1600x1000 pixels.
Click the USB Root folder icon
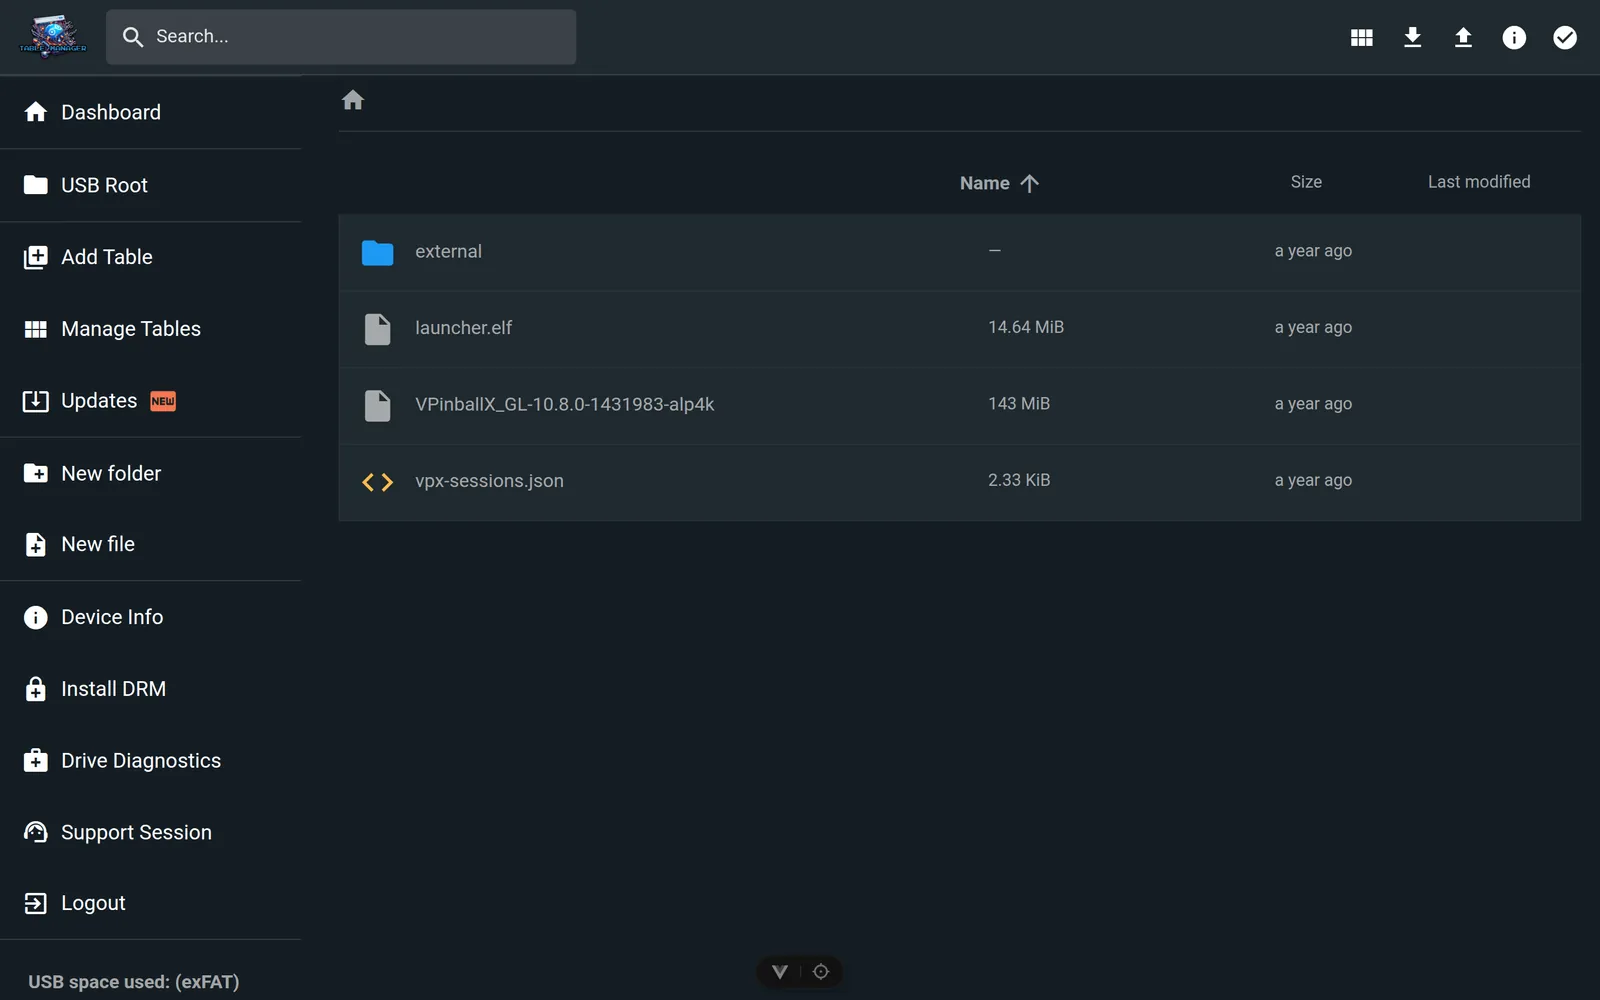point(36,185)
